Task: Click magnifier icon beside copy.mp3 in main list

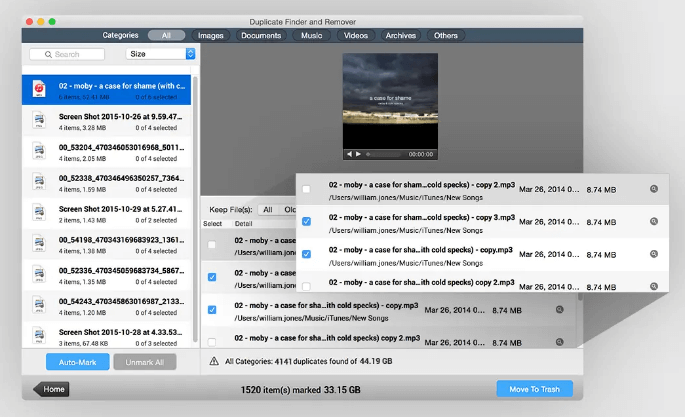Action: (x=559, y=310)
